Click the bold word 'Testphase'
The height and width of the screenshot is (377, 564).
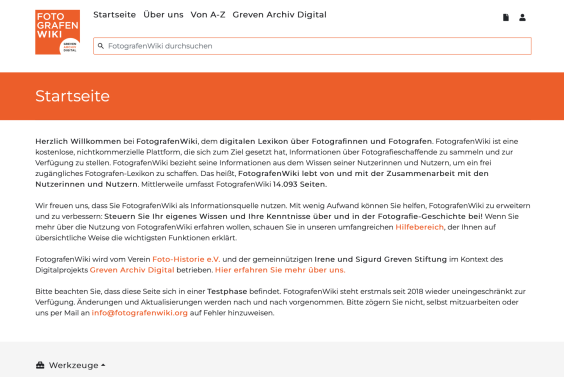227,291
